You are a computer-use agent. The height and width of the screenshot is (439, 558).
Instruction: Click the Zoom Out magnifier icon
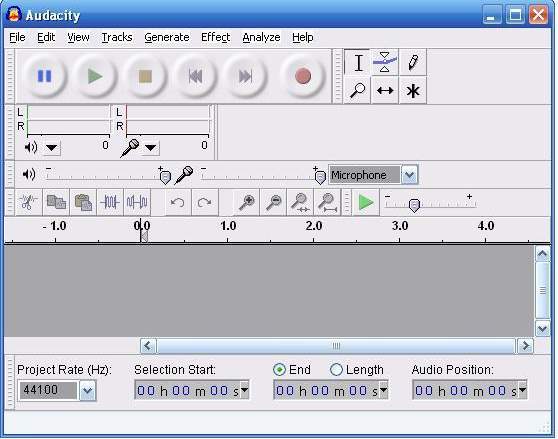[273, 202]
